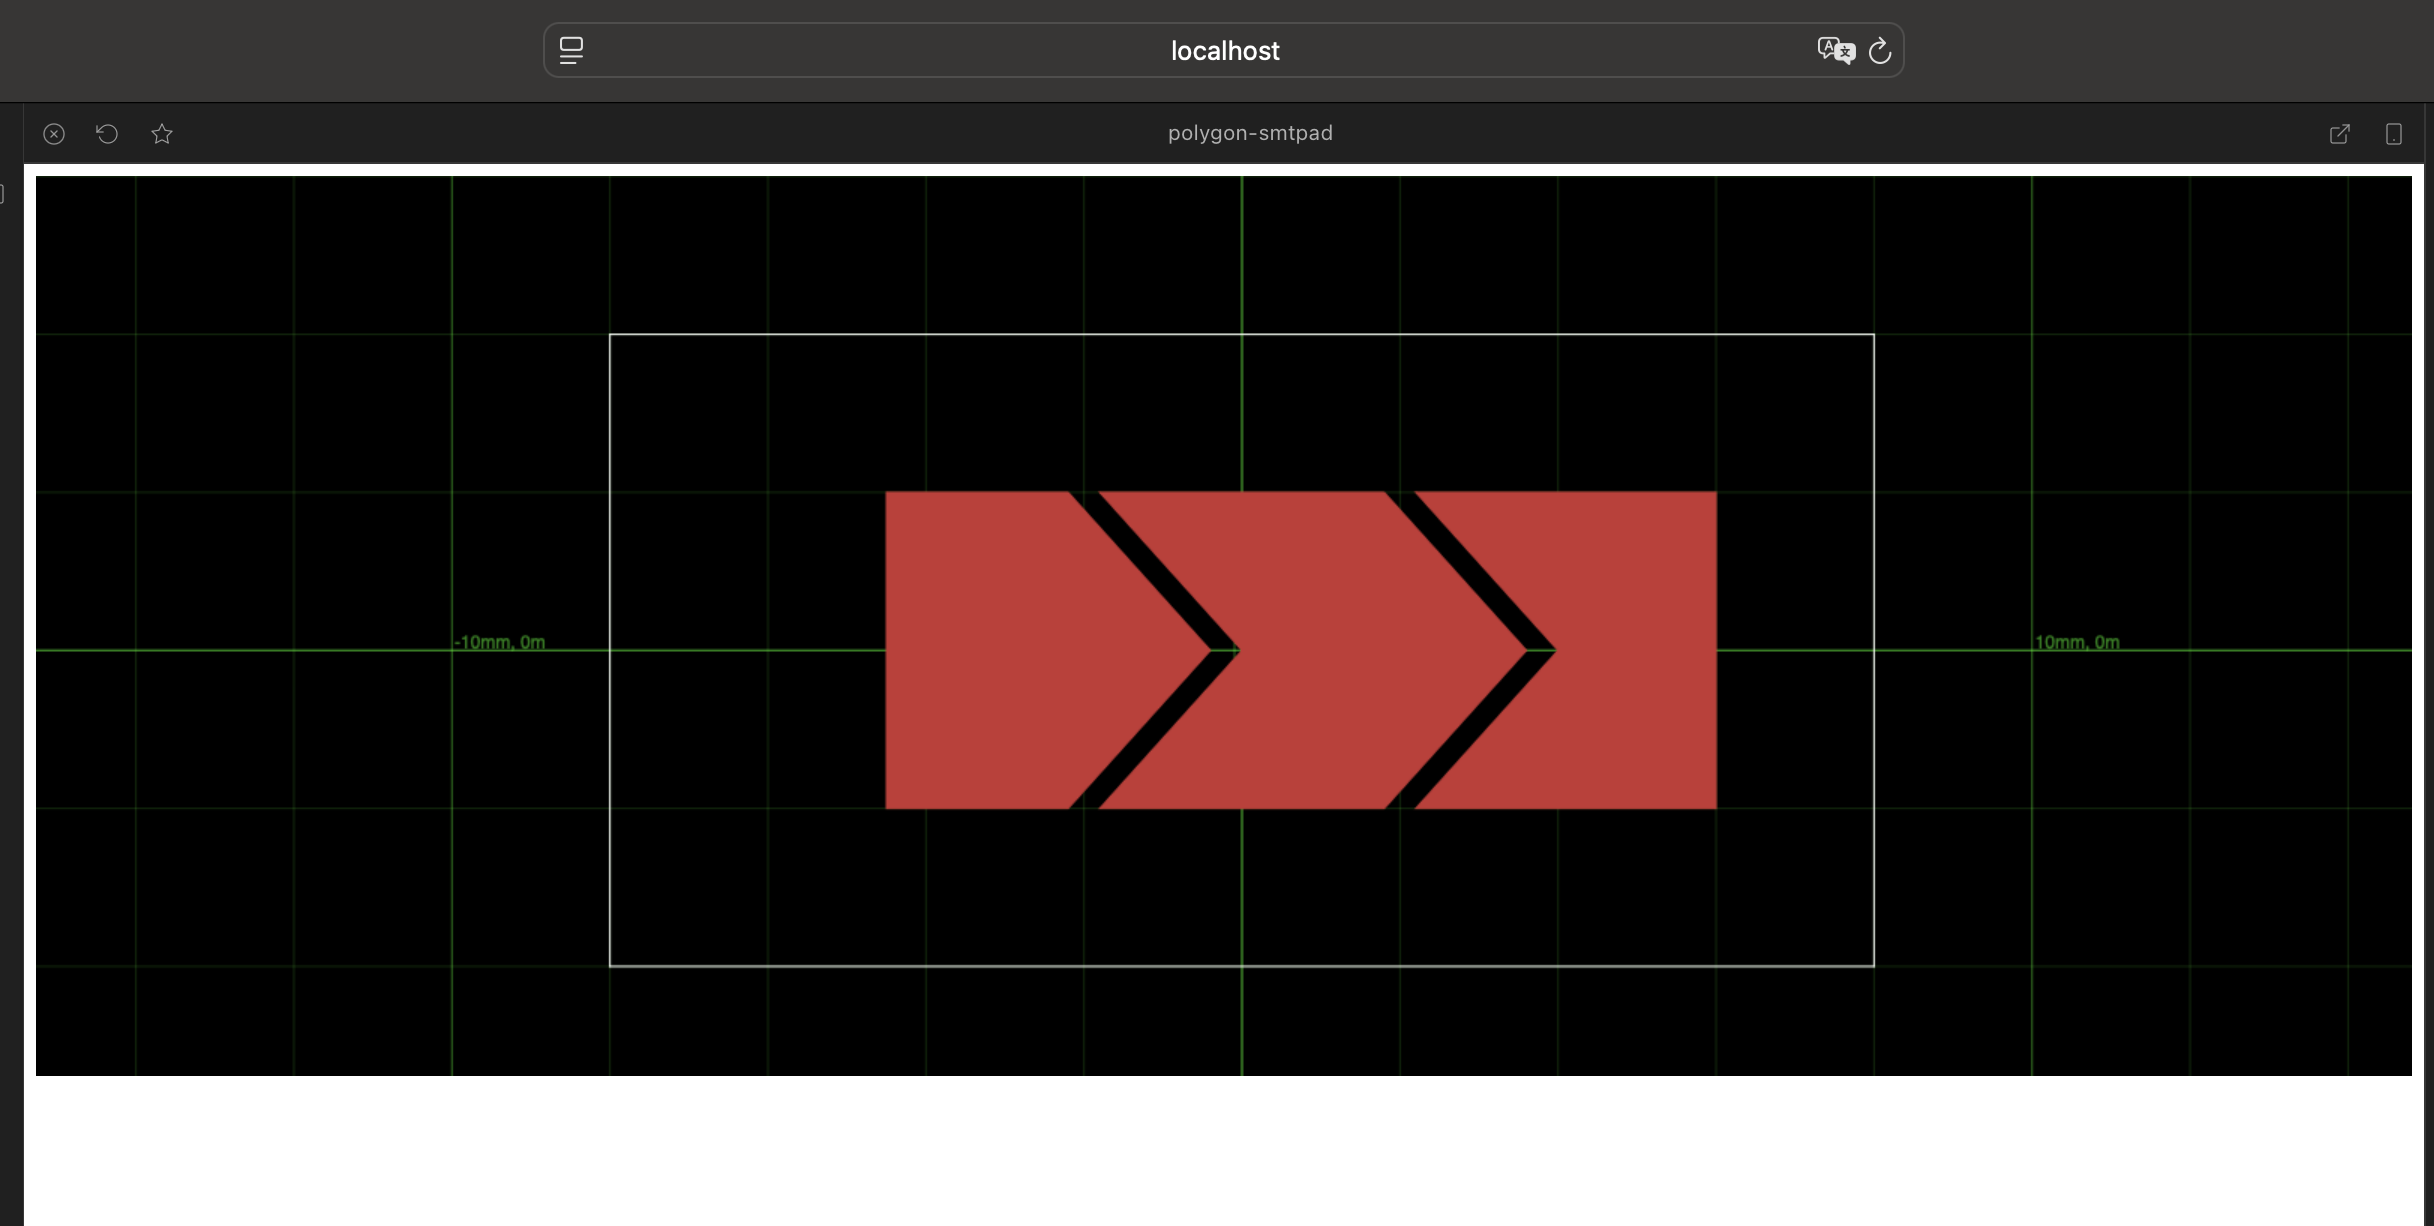Click the white empty area below the canvas
2434x1226 pixels.
tap(1200, 1150)
